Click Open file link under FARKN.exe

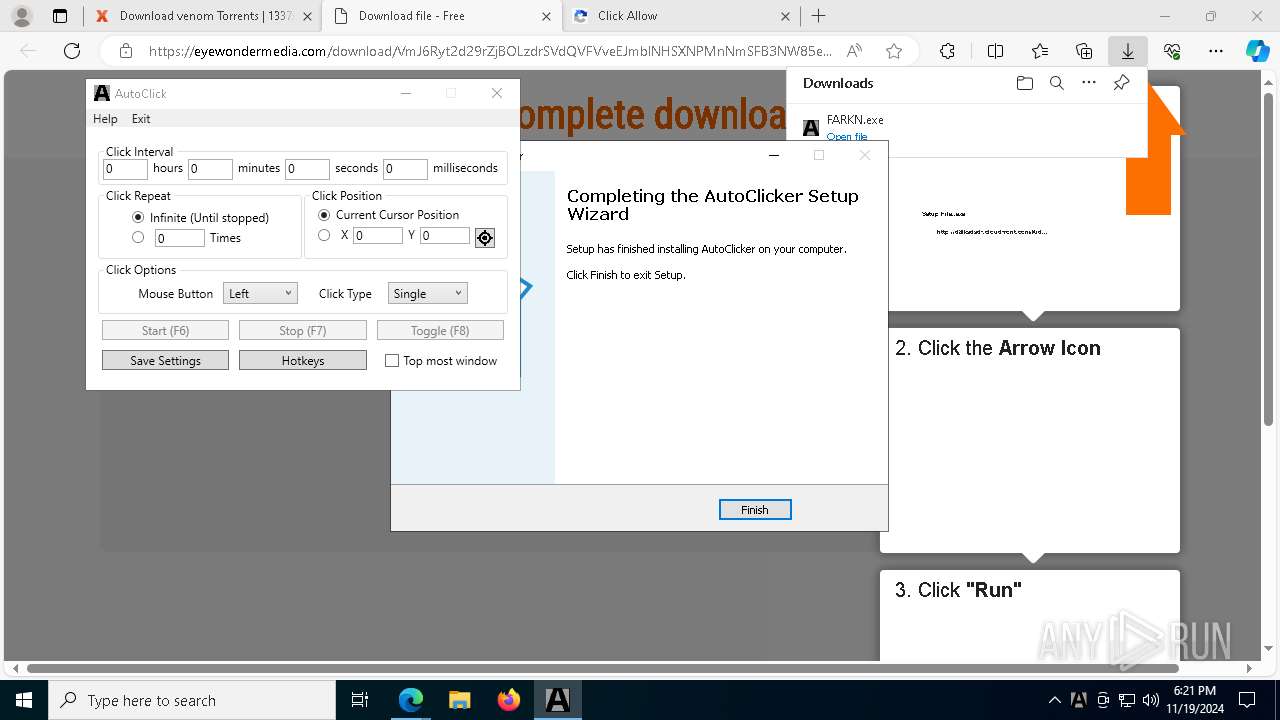point(847,137)
